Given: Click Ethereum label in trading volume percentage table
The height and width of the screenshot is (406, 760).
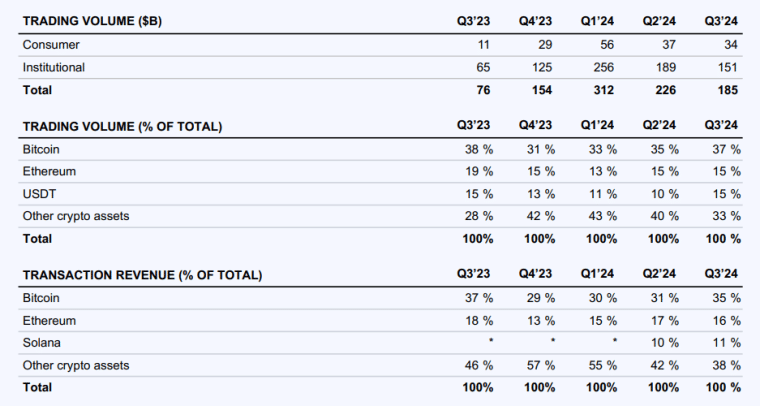Looking at the screenshot, I should (x=50, y=171).
